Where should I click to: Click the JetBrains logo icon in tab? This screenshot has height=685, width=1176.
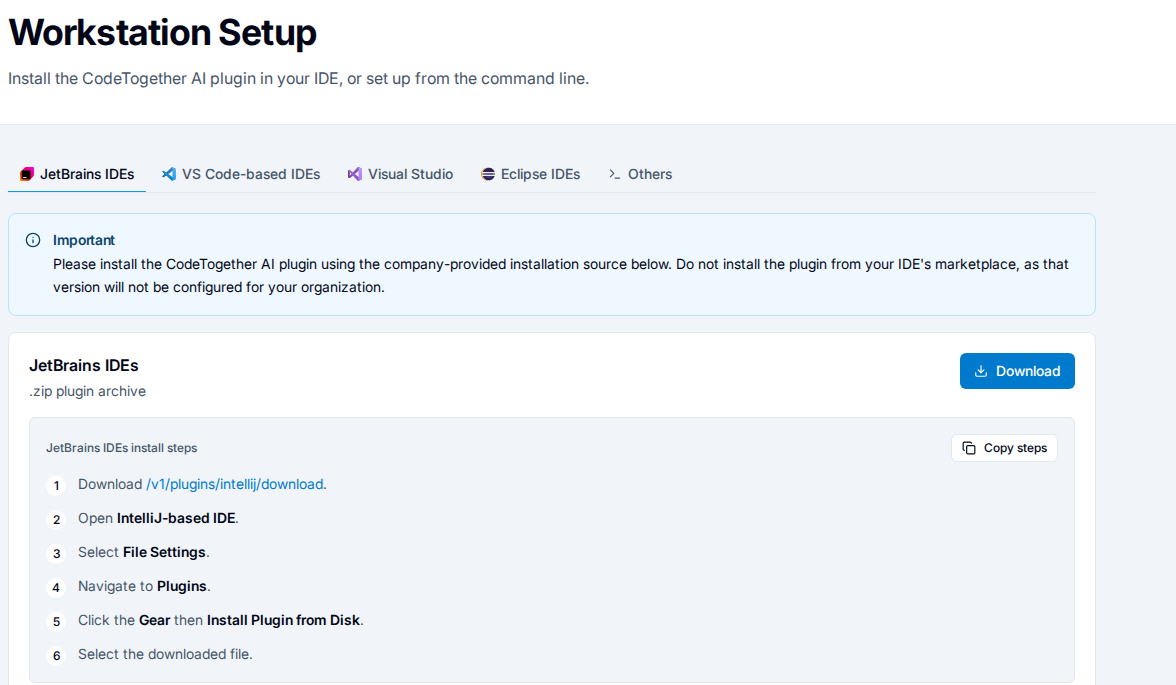pos(27,174)
